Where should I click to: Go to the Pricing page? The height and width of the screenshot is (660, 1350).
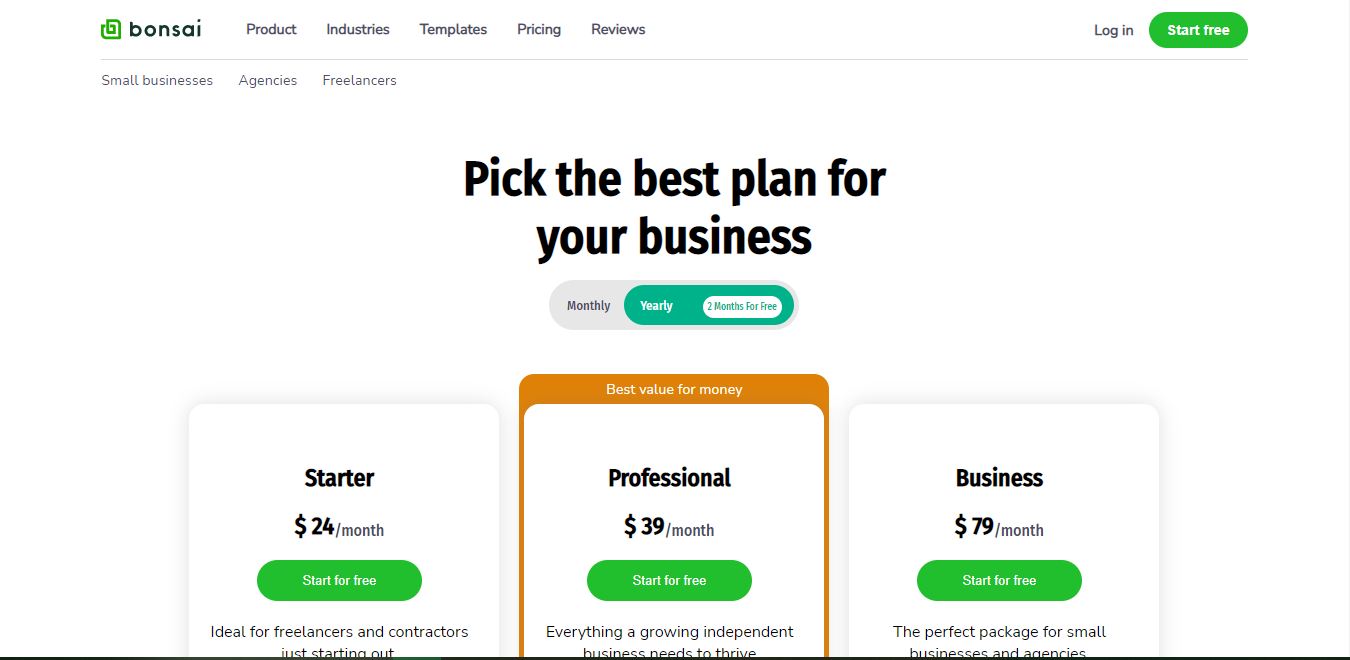539,29
